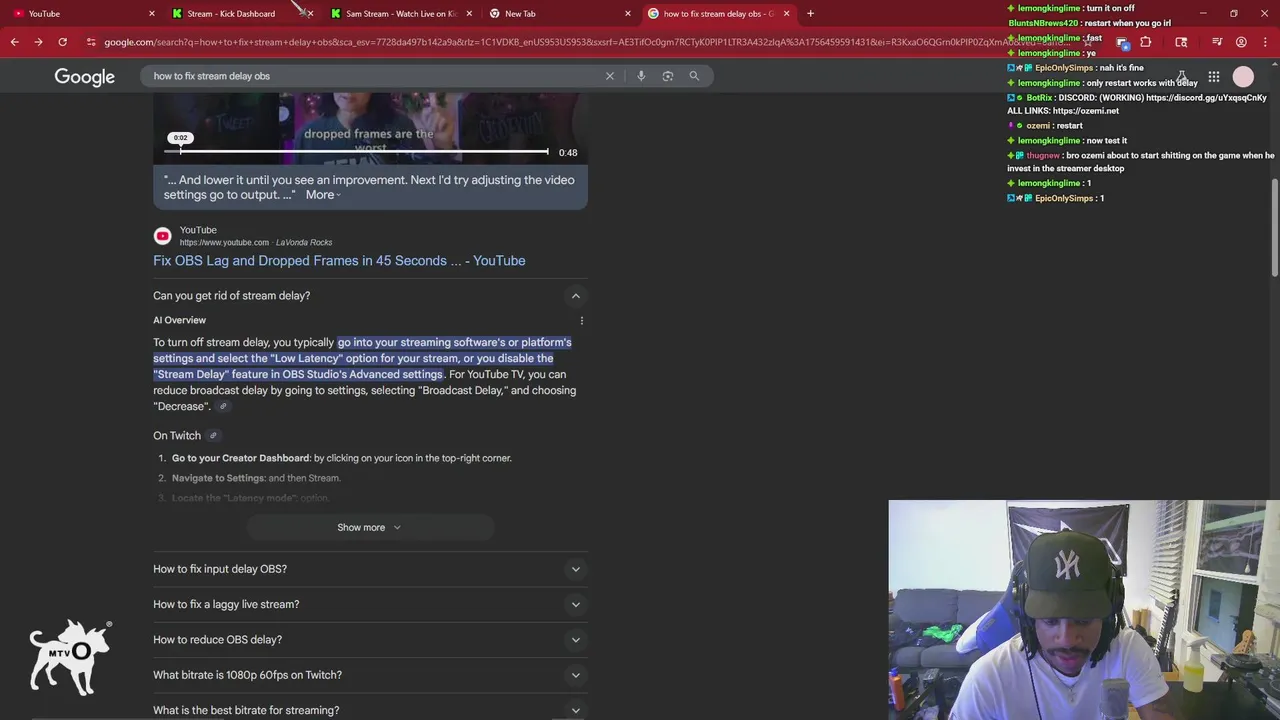
Task: Click the 'AI Overview' label
Action: pyautogui.click(x=179, y=320)
